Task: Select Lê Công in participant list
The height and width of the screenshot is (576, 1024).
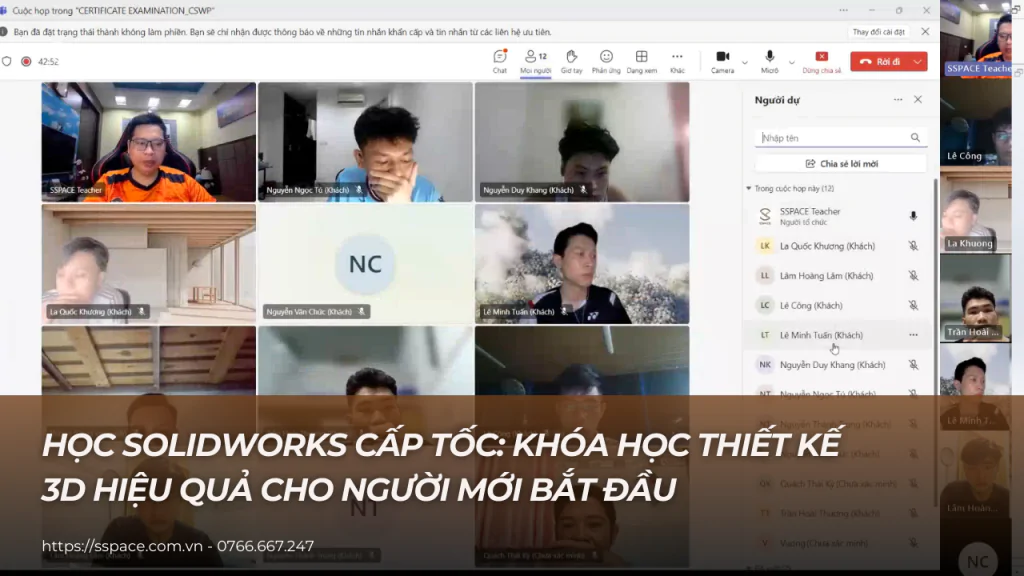Action: point(839,305)
